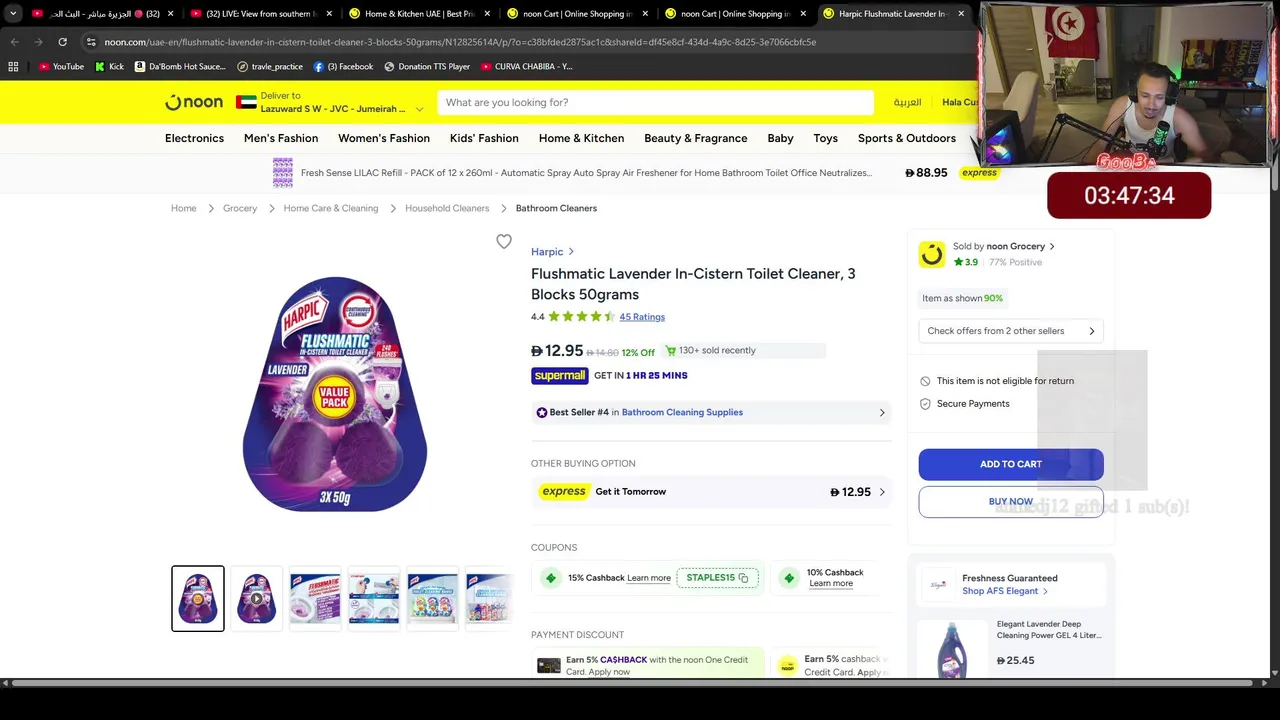The height and width of the screenshot is (720, 1280).
Task: Open the 45 Ratings link
Action: coord(642,317)
